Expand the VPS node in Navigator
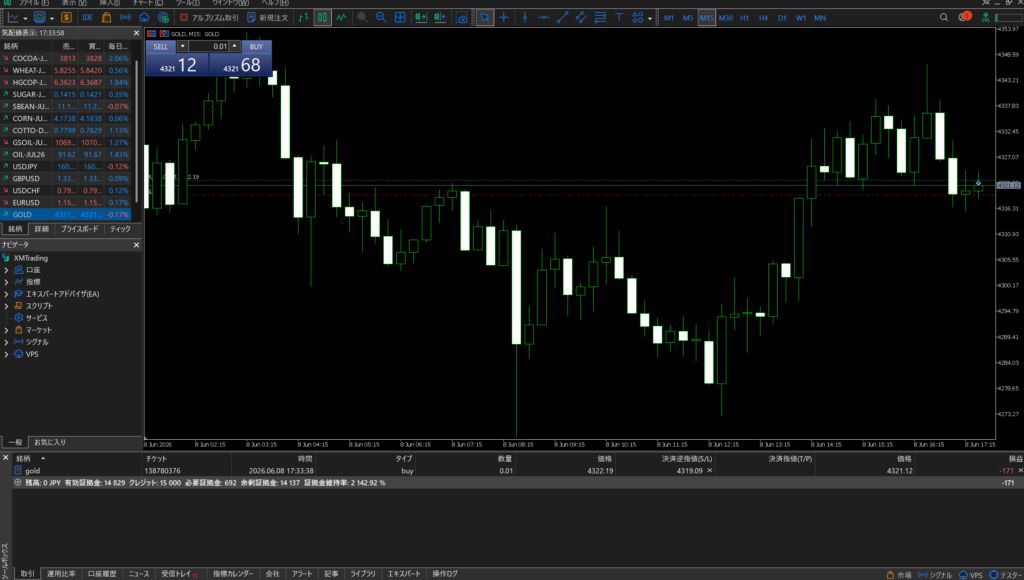The image size is (1024, 580). point(7,354)
